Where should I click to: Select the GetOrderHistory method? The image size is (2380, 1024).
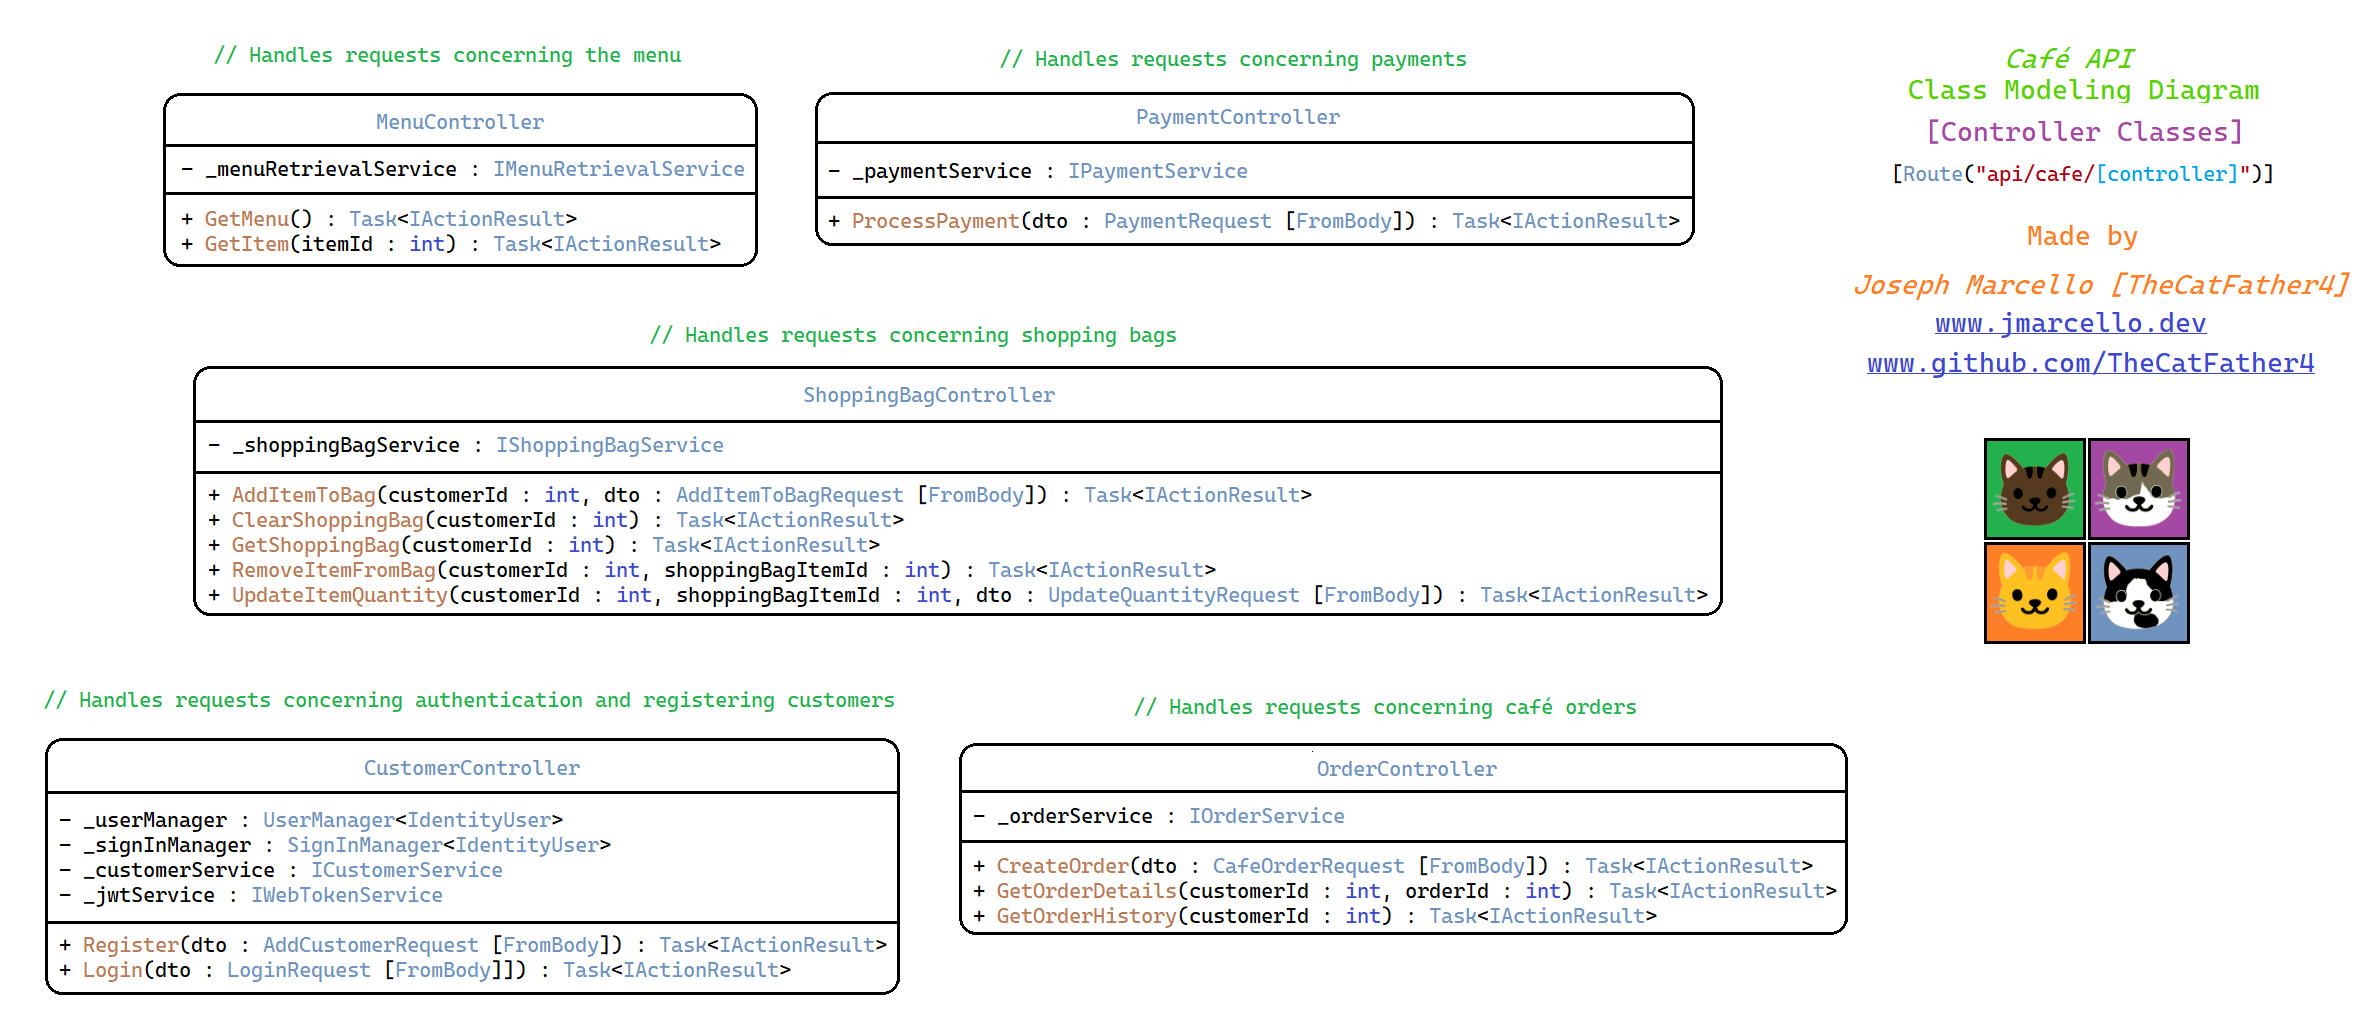tap(1086, 916)
